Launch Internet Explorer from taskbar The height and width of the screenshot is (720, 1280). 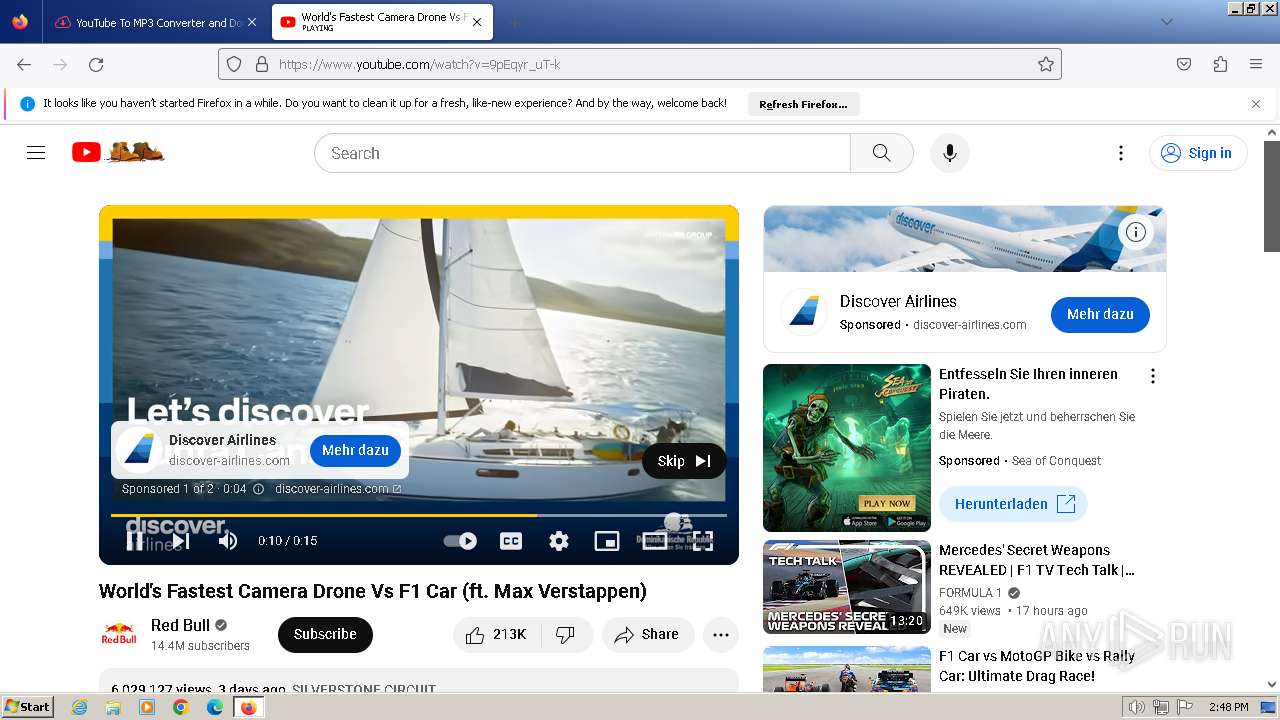pyautogui.click(x=79, y=707)
